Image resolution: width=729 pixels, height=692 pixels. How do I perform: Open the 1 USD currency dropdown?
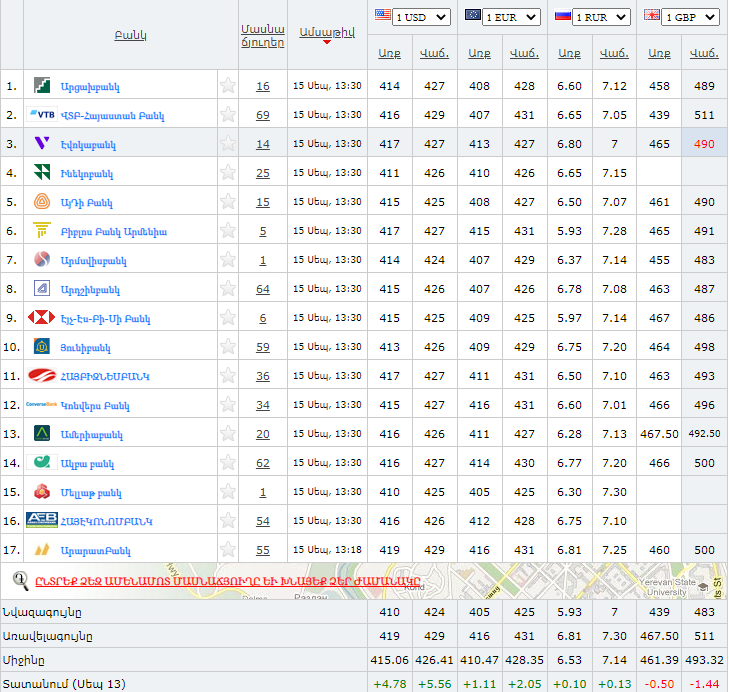(421, 17)
